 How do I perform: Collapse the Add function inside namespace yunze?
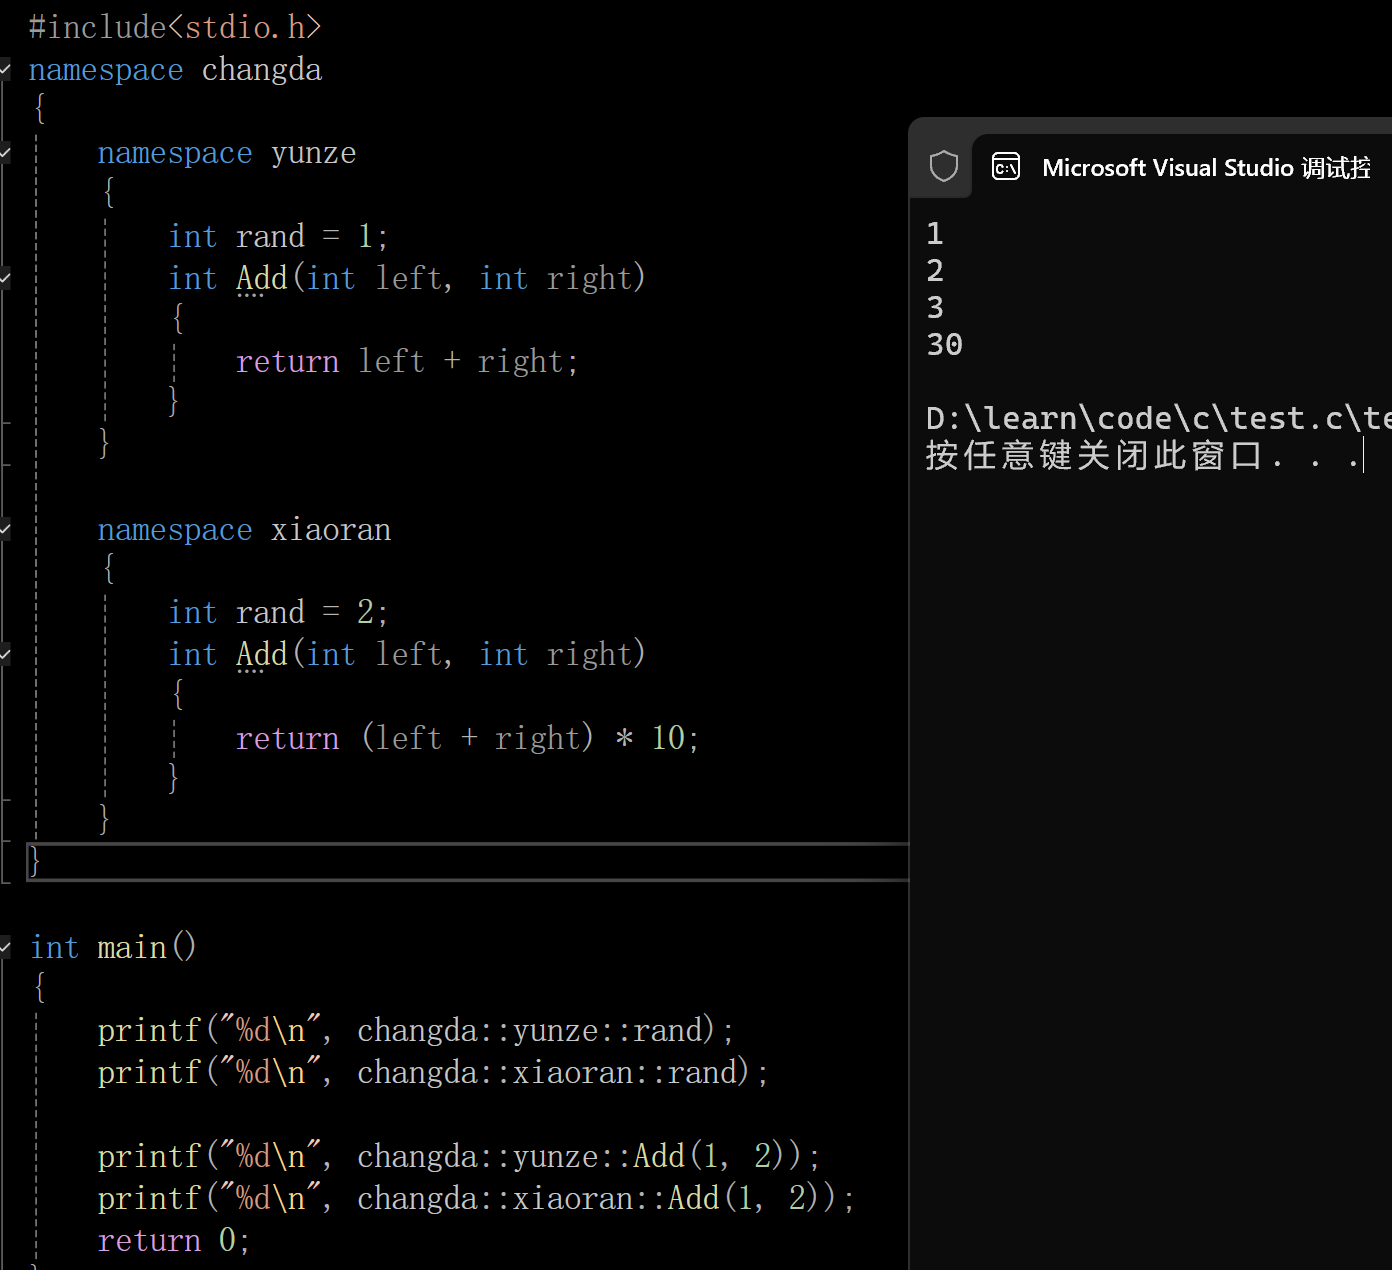point(5,278)
